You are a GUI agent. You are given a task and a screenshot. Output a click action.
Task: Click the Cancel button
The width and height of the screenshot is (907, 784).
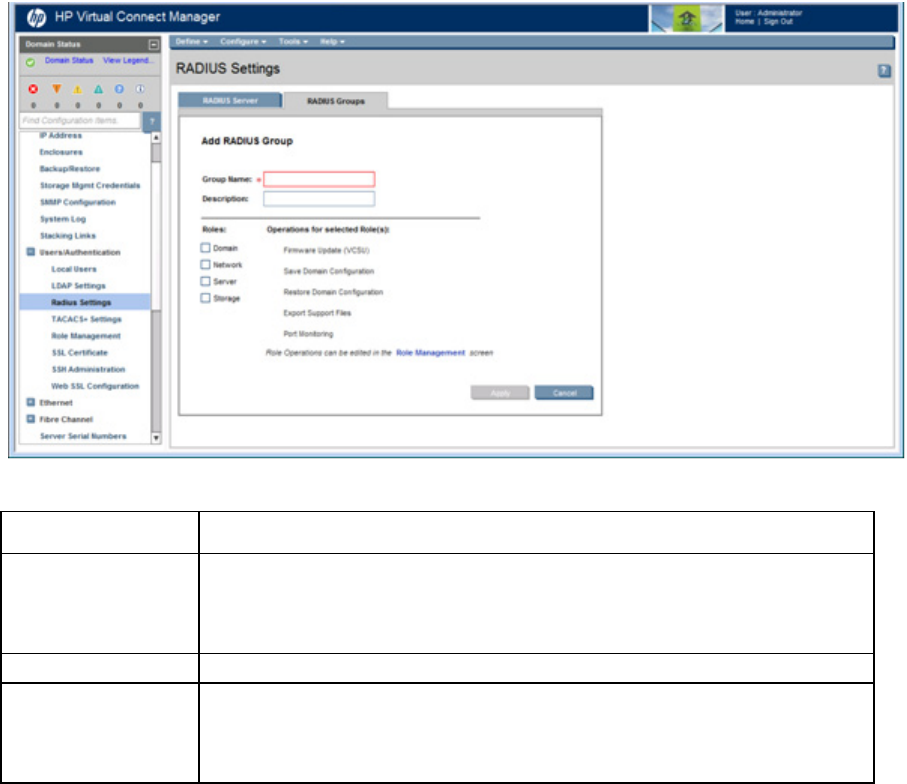563,393
